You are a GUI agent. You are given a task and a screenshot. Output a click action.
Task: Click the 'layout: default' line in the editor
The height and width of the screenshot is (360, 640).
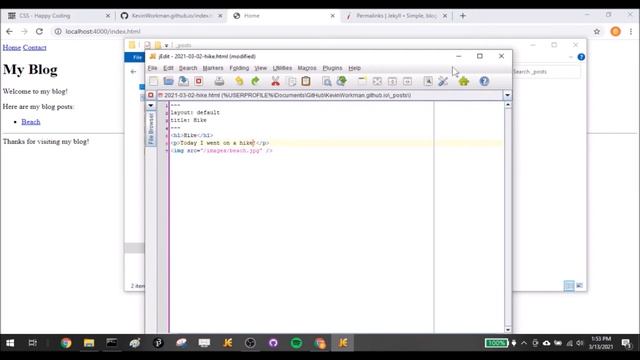(195, 112)
